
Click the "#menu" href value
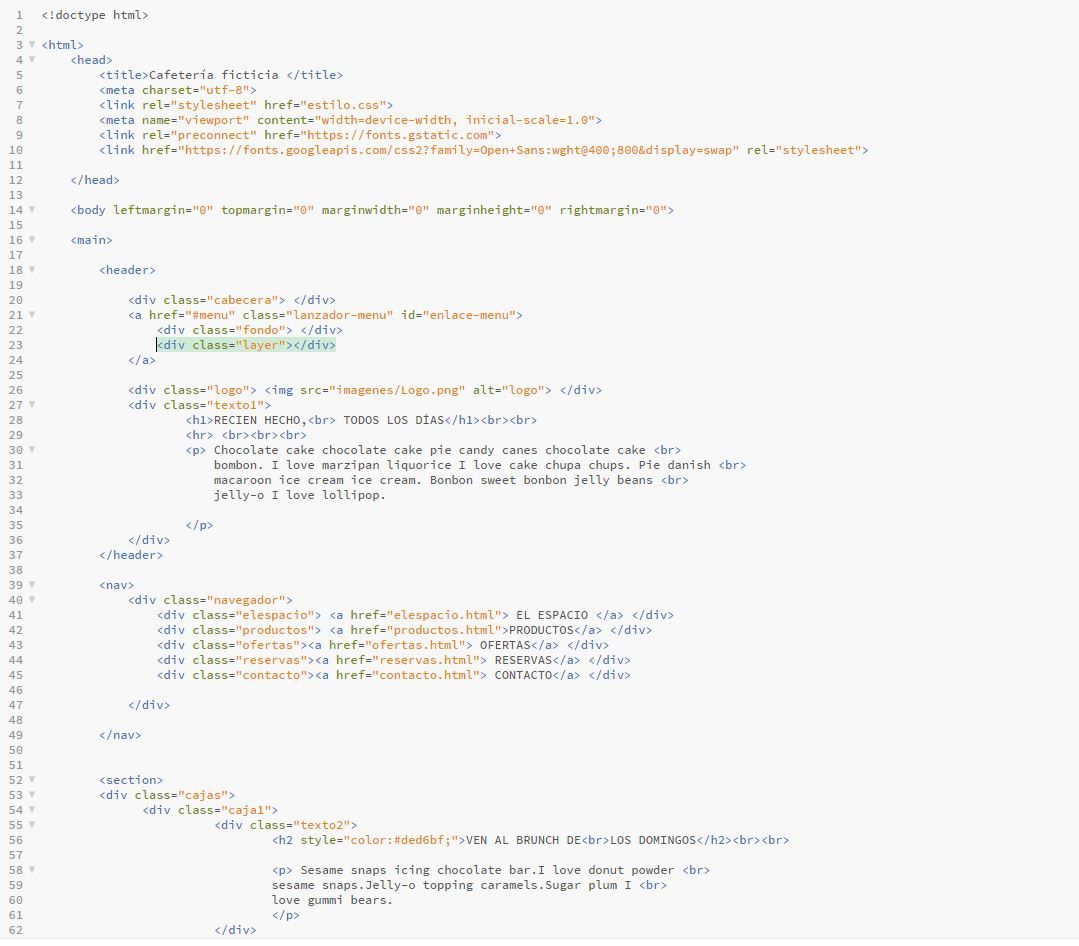point(210,315)
